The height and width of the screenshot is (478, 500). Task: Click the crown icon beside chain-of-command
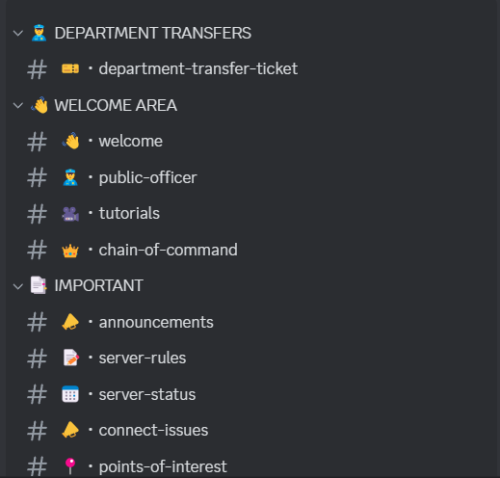70,251
